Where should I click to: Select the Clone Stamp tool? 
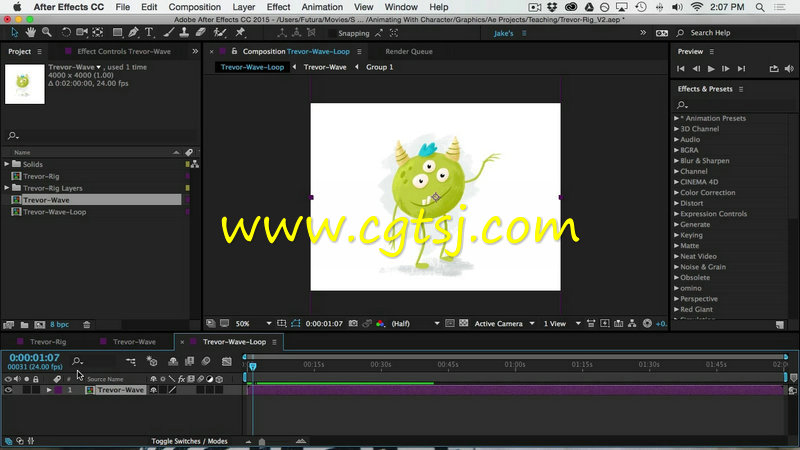pos(184,33)
